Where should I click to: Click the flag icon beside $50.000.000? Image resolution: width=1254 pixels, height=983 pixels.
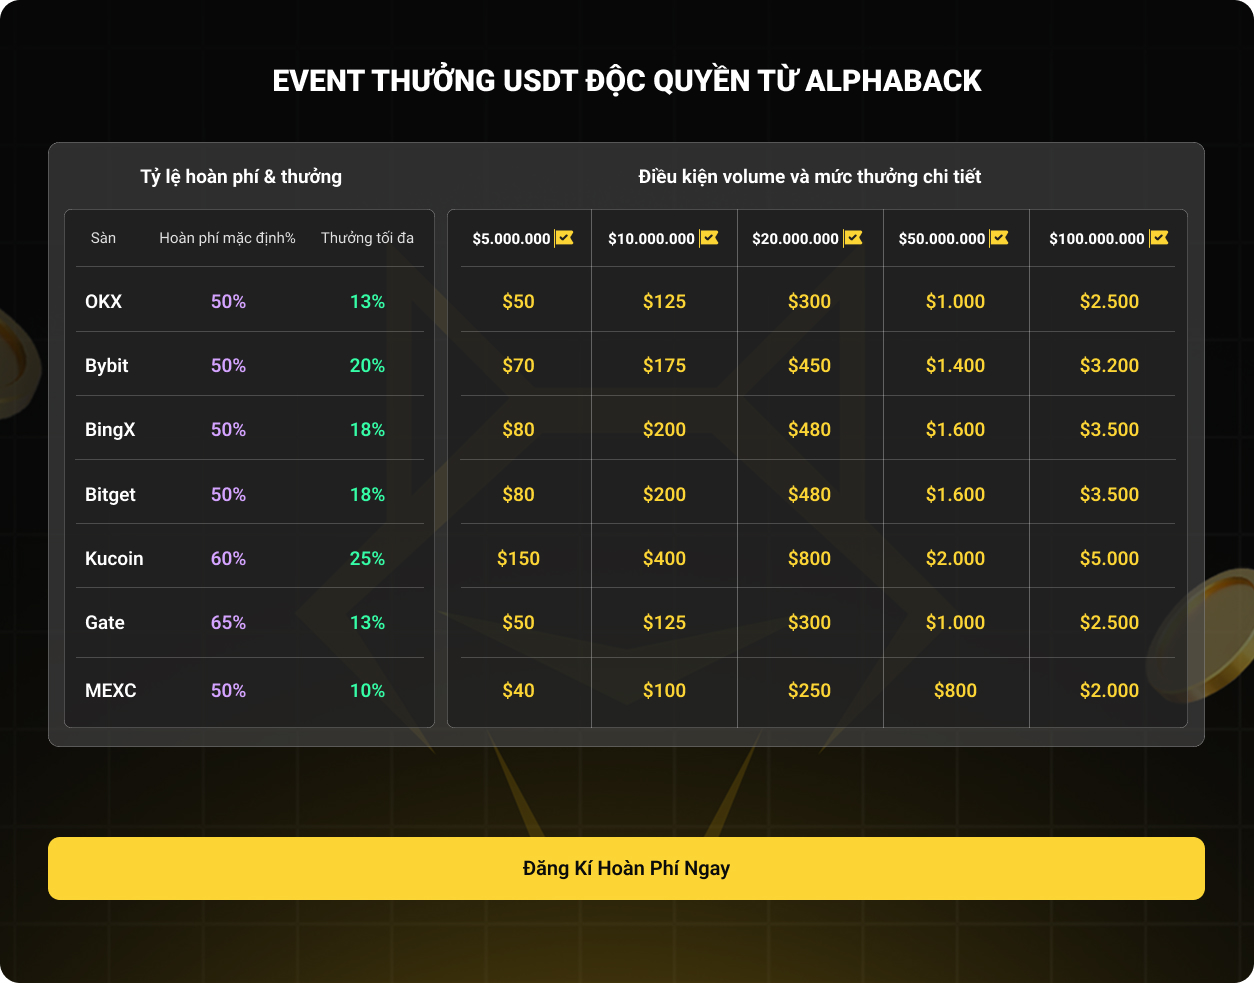(999, 238)
